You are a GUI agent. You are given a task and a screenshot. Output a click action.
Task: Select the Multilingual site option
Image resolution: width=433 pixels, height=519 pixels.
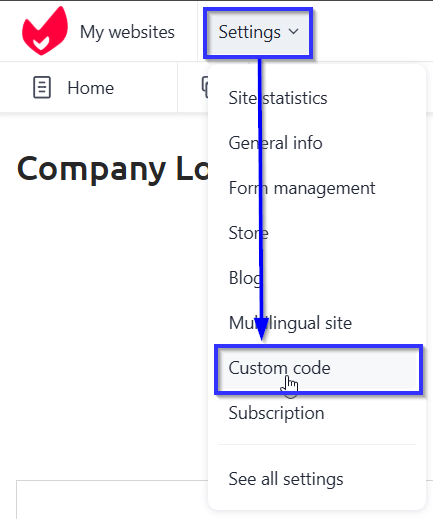tap(290, 323)
